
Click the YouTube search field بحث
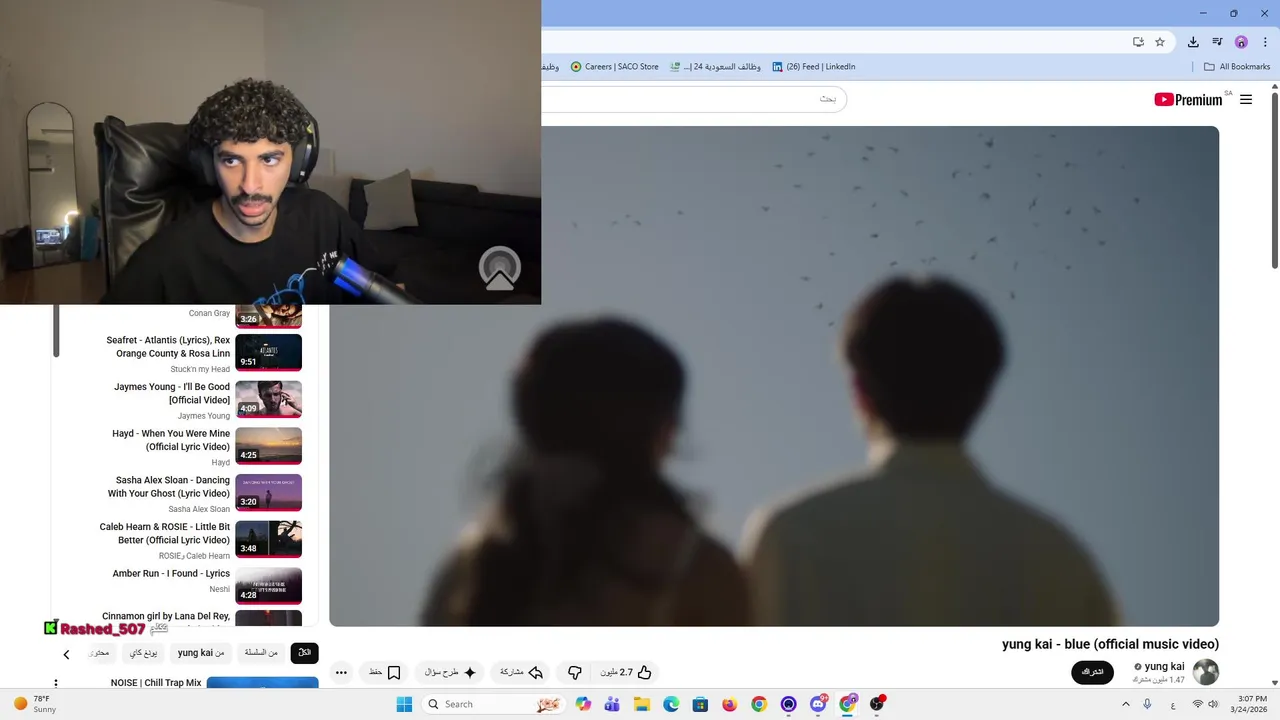tap(694, 99)
